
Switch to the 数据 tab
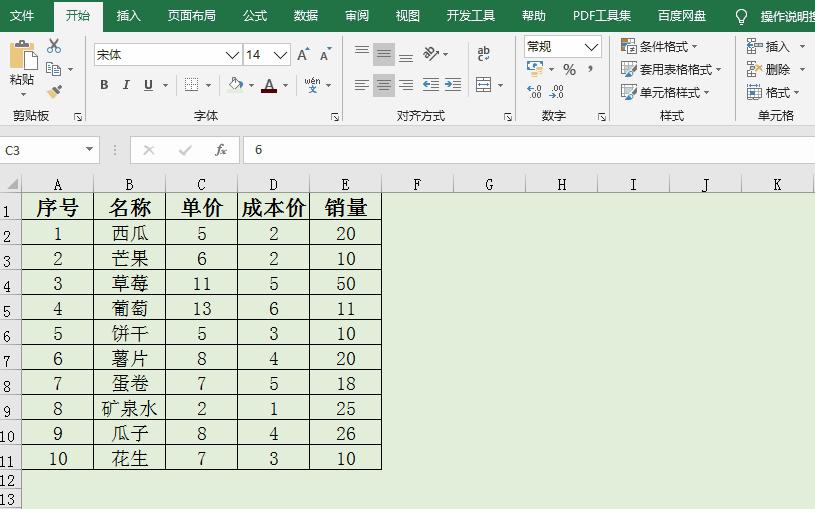[x=306, y=16]
